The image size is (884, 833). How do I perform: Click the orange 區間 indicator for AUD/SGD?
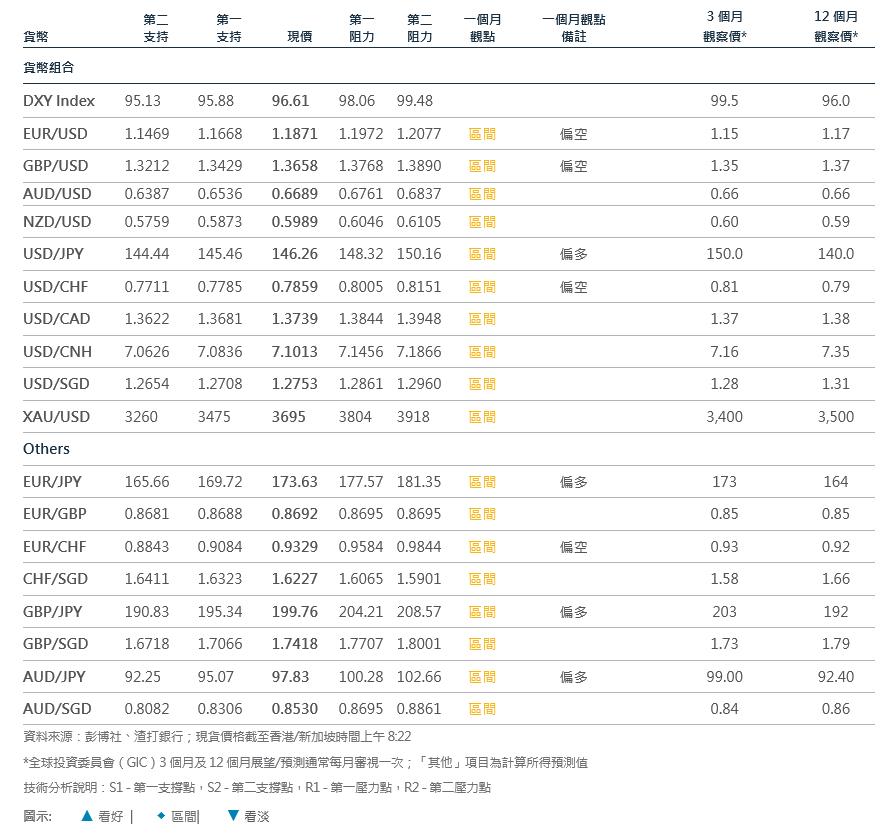tap(482, 710)
